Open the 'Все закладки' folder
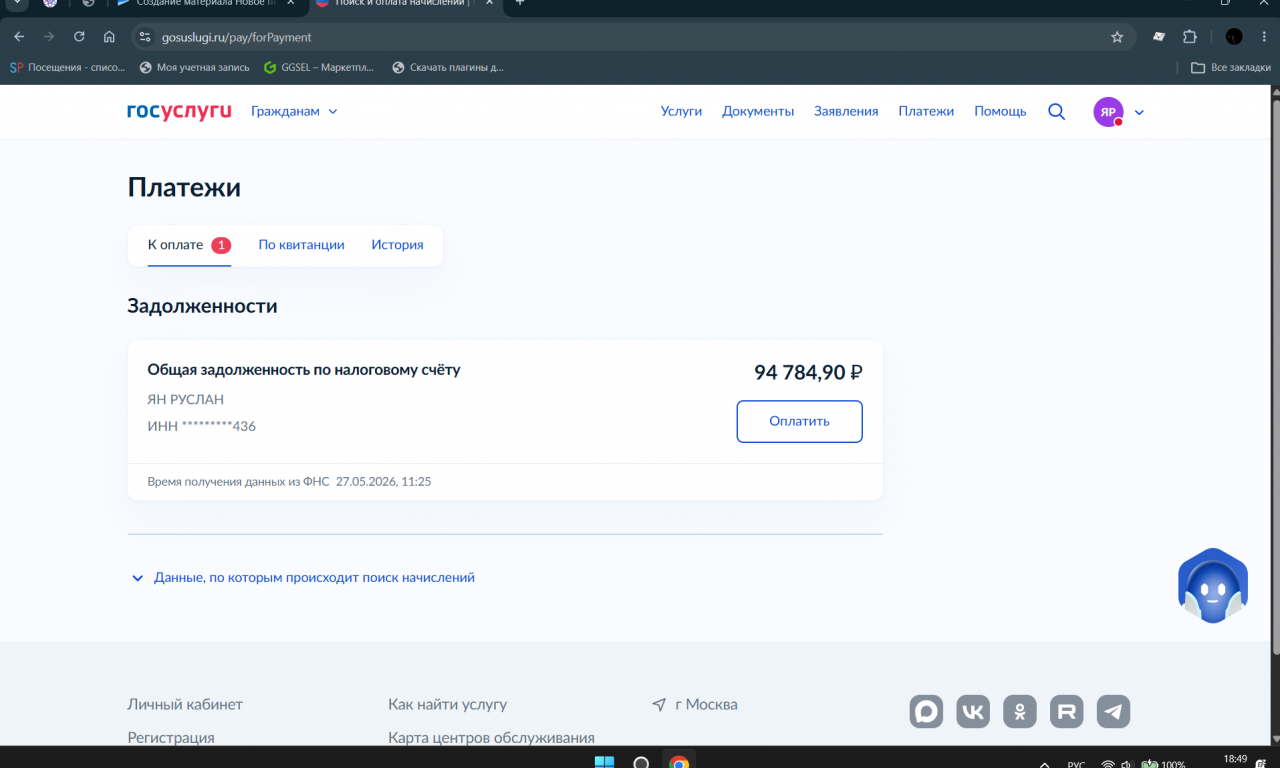 click(x=1231, y=68)
